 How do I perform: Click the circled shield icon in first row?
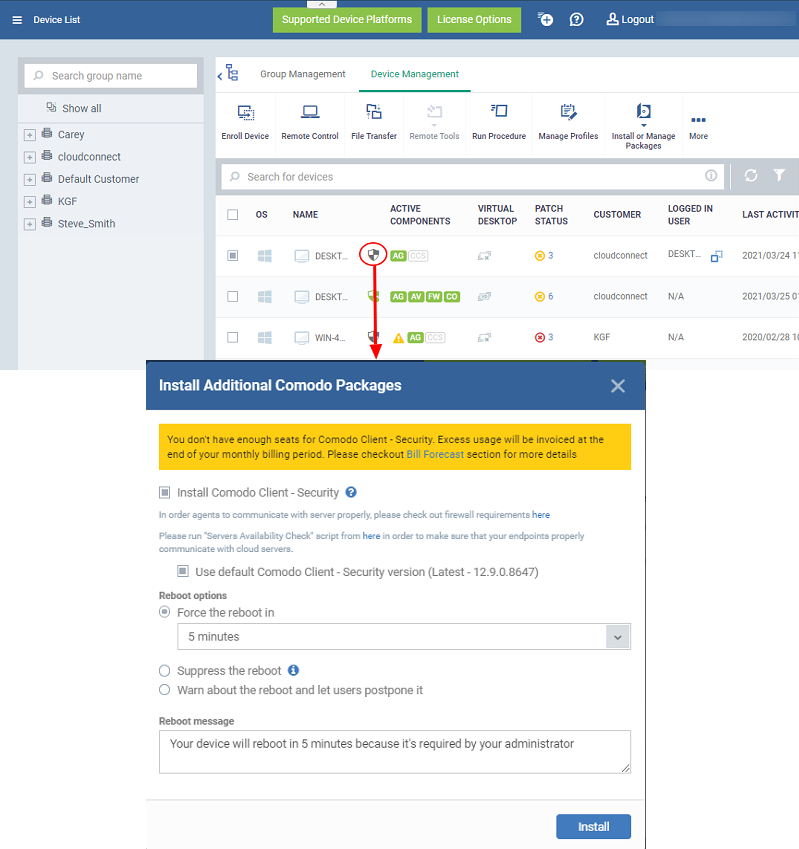point(373,254)
